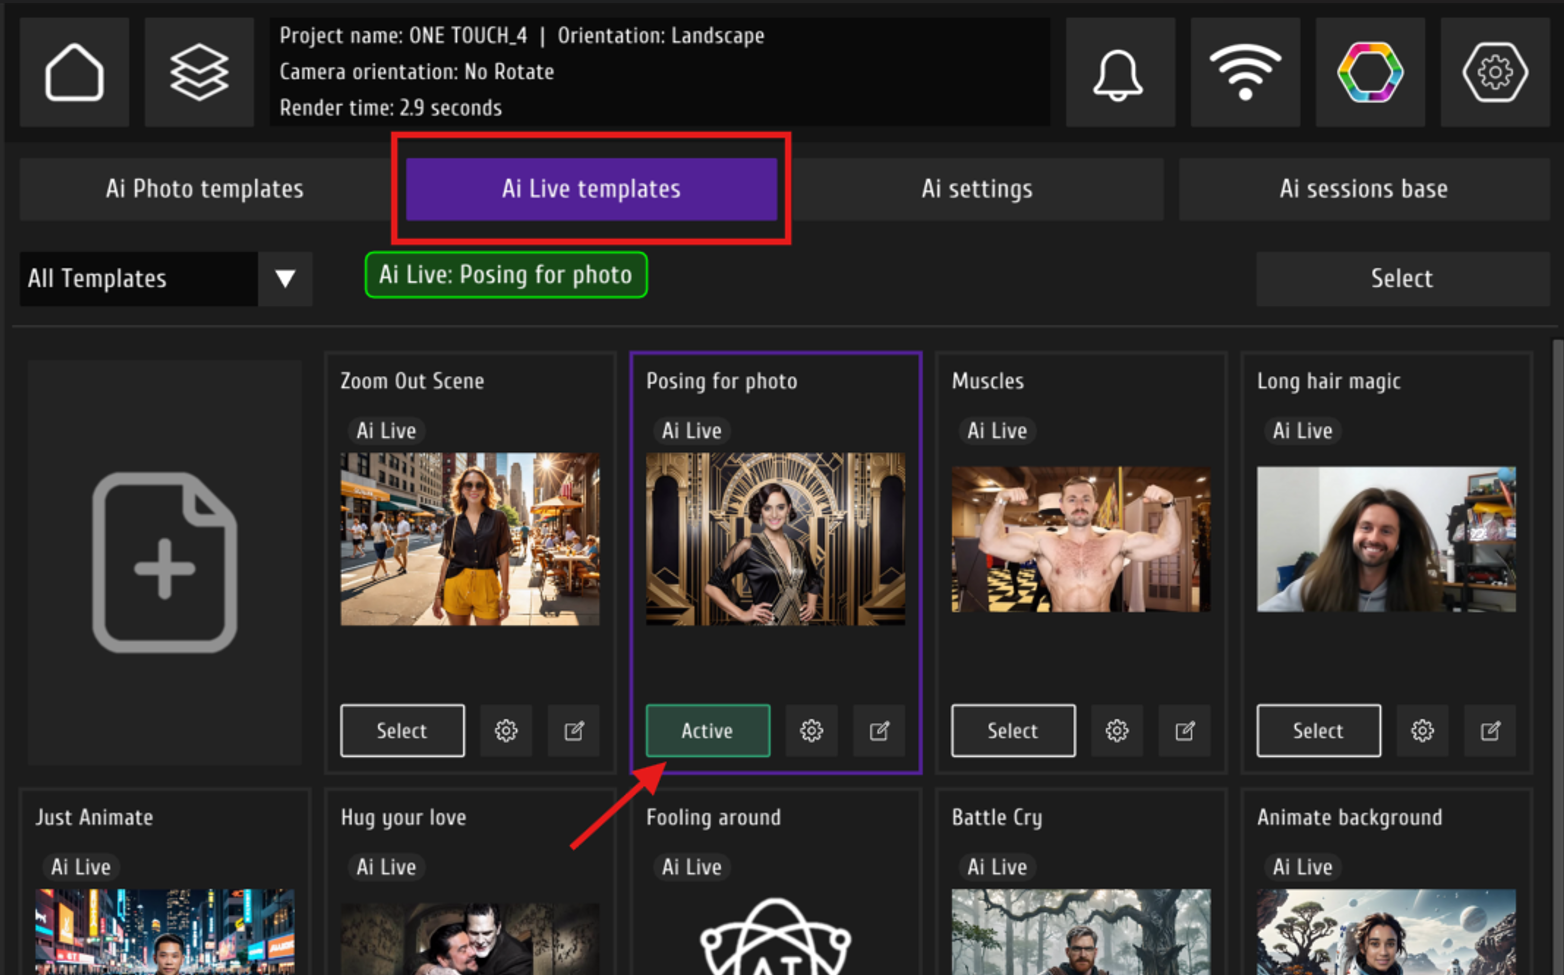Edit the Zoom Out Scene template
This screenshot has height=975, width=1564.
click(574, 731)
